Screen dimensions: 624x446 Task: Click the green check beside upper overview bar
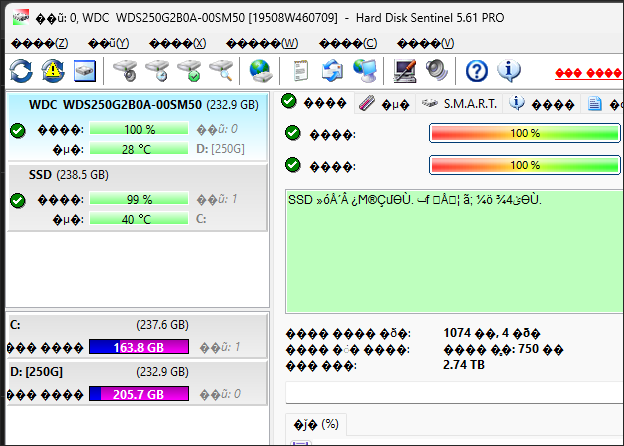(293, 133)
